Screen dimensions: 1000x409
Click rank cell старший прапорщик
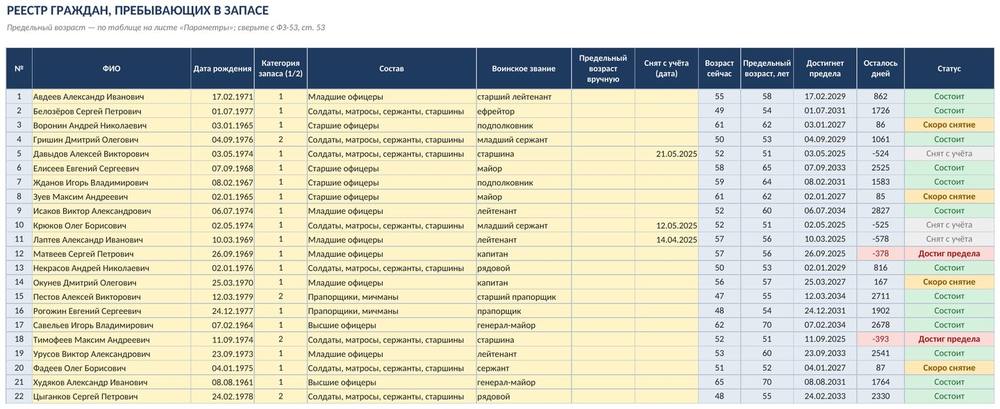(523, 297)
